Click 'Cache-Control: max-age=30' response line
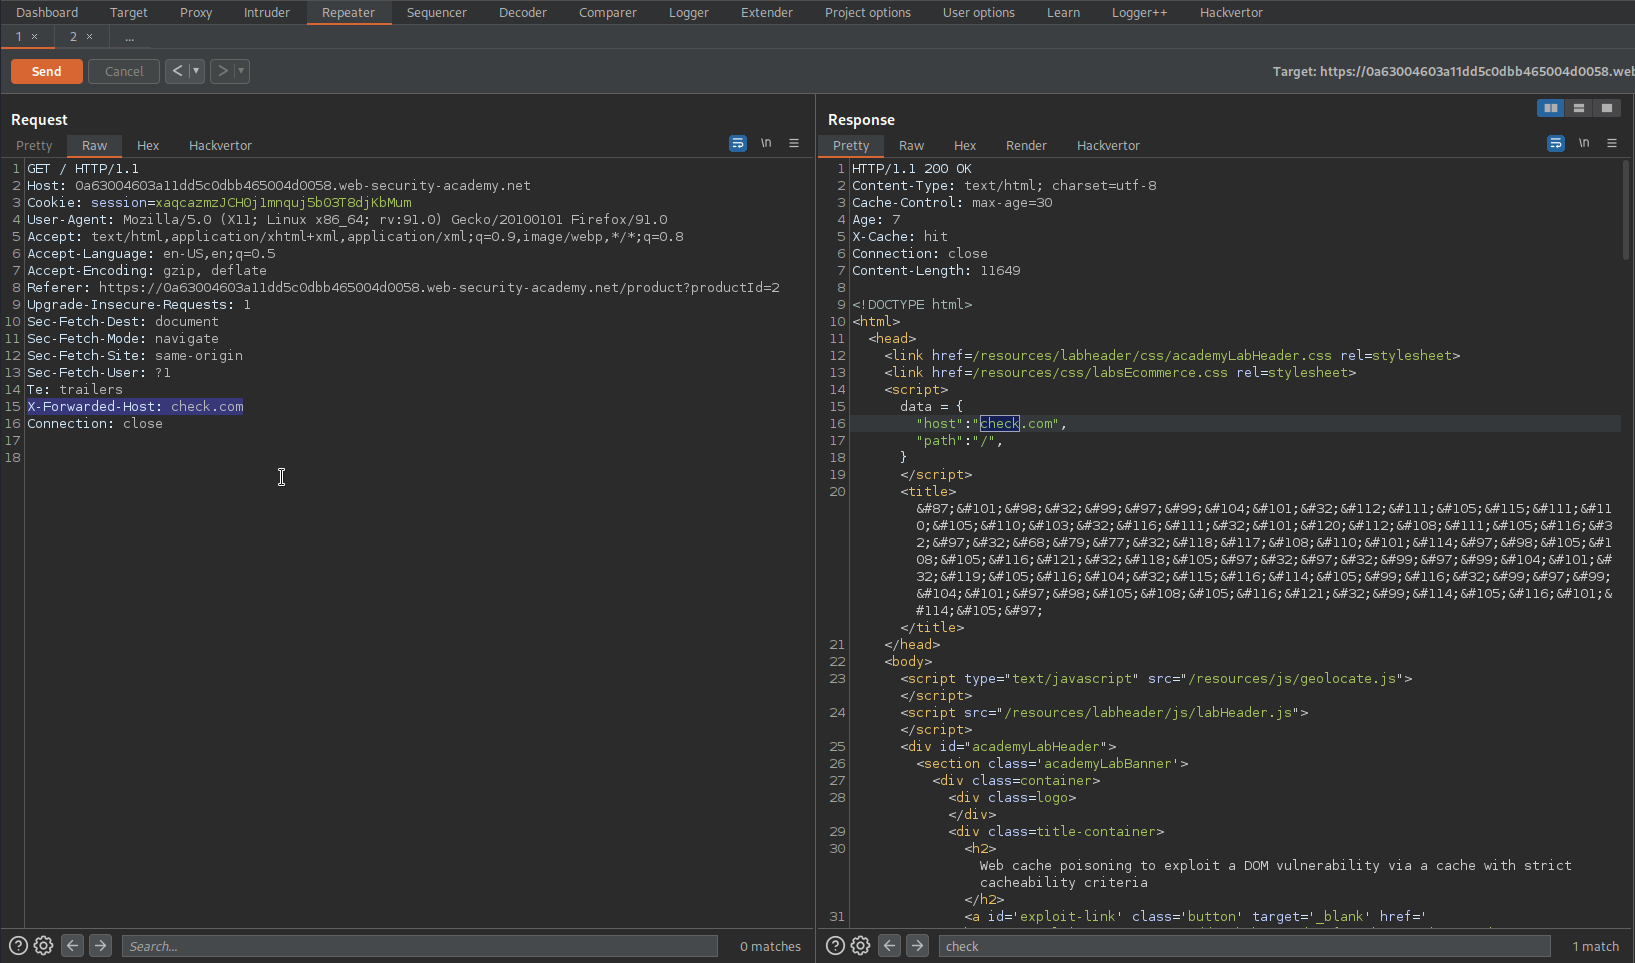Image resolution: width=1635 pixels, height=963 pixels. pyautogui.click(x=952, y=202)
